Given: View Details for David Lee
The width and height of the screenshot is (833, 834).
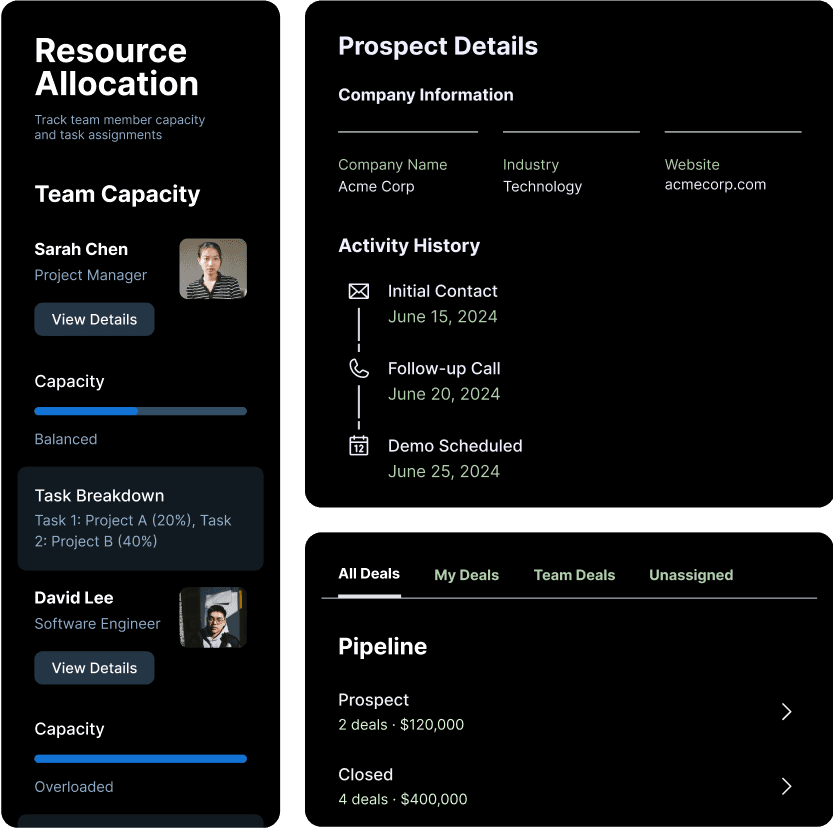Looking at the screenshot, I should pyautogui.click(x=94, y=668).
